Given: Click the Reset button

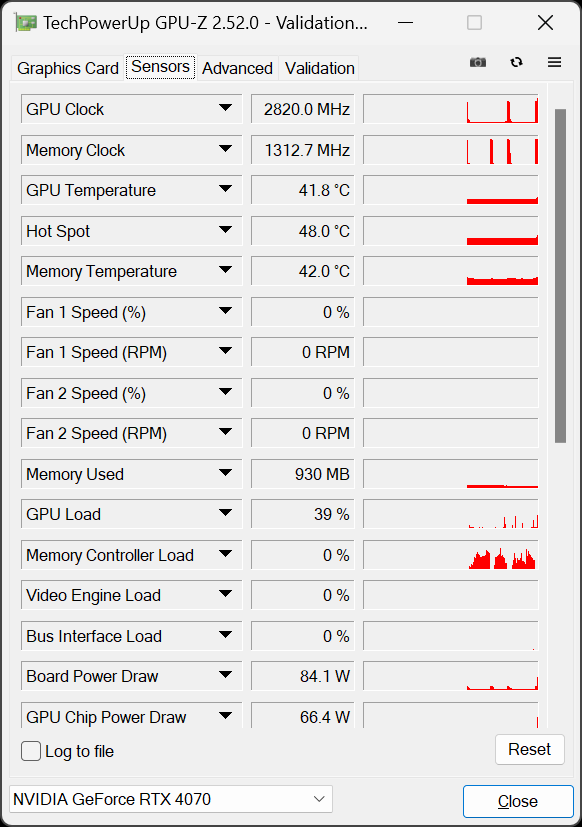Looking at the screenshot, I should 530,749.
